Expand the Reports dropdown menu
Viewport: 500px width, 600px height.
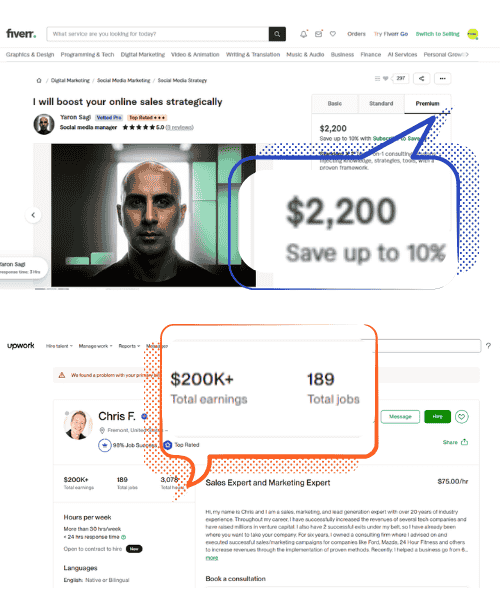[129, 346]
